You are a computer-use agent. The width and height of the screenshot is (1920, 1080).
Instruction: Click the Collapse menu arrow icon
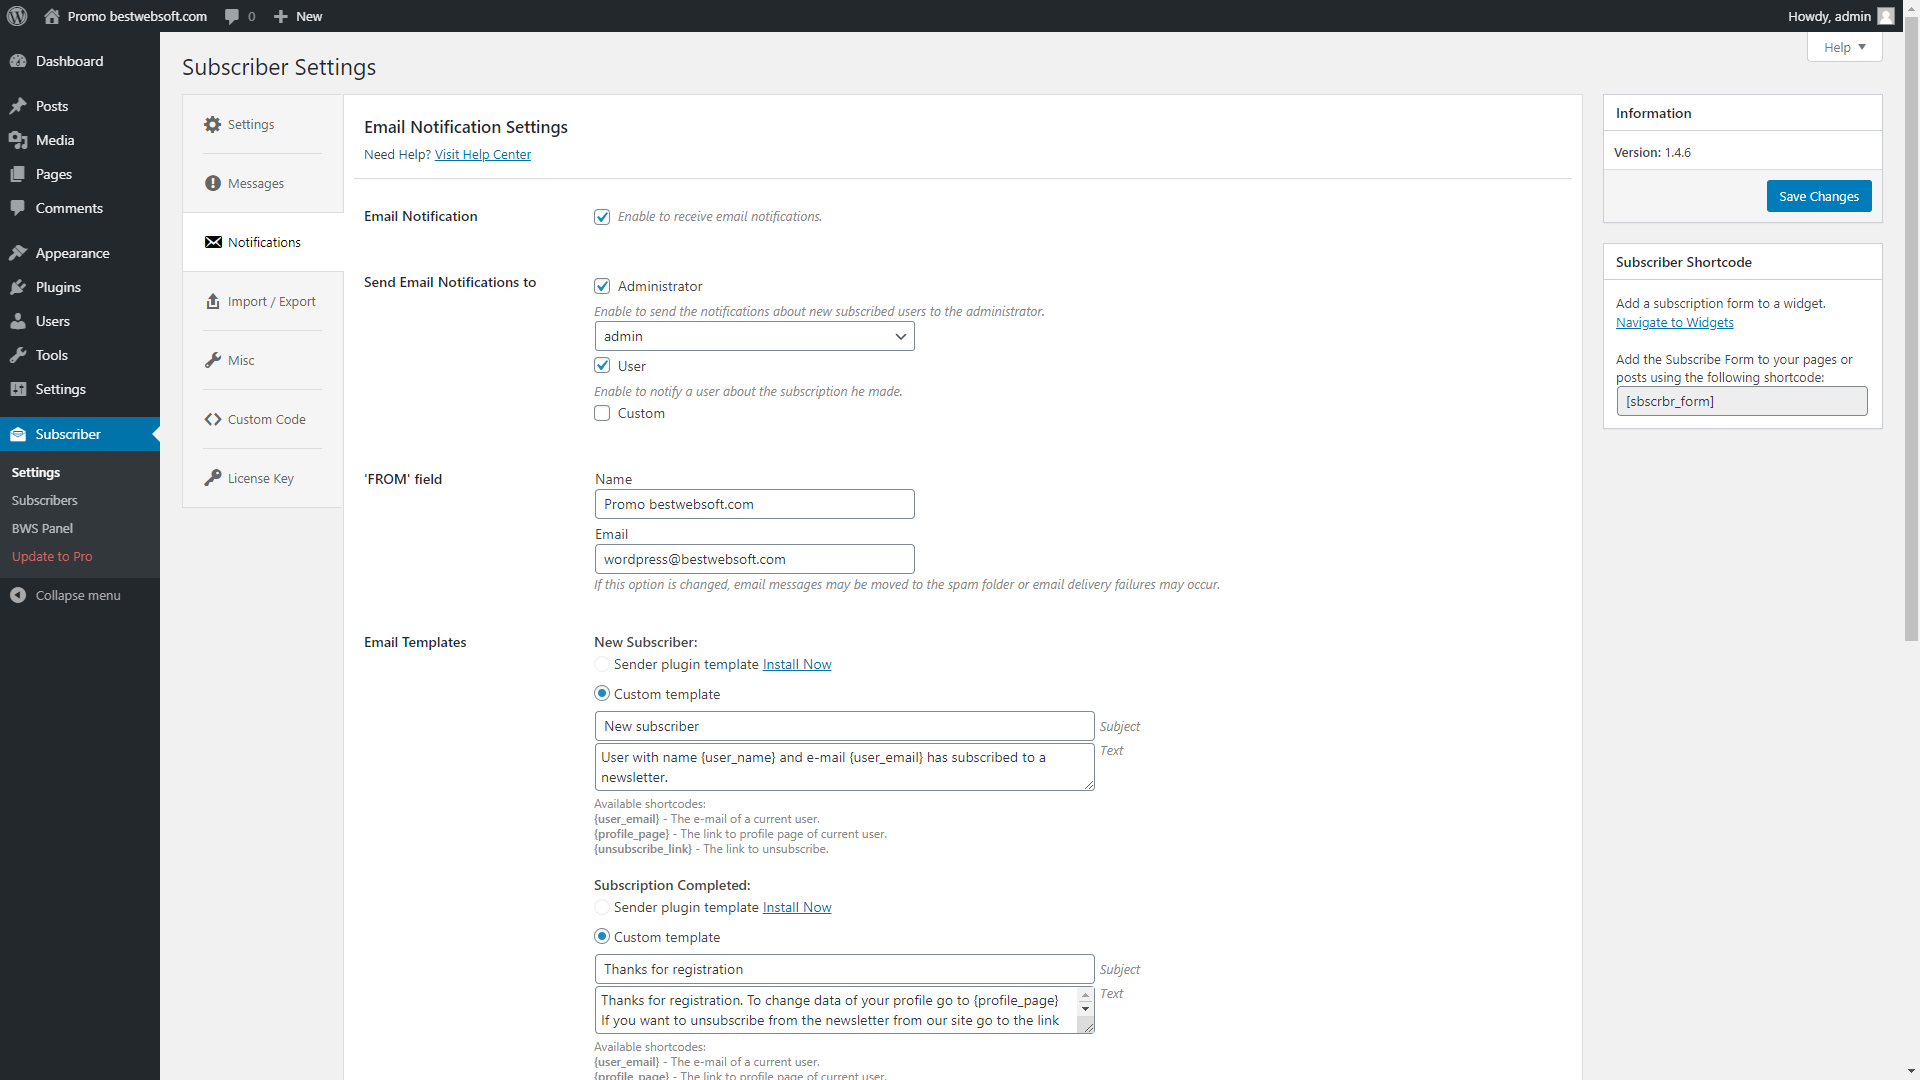coord(18,595)
